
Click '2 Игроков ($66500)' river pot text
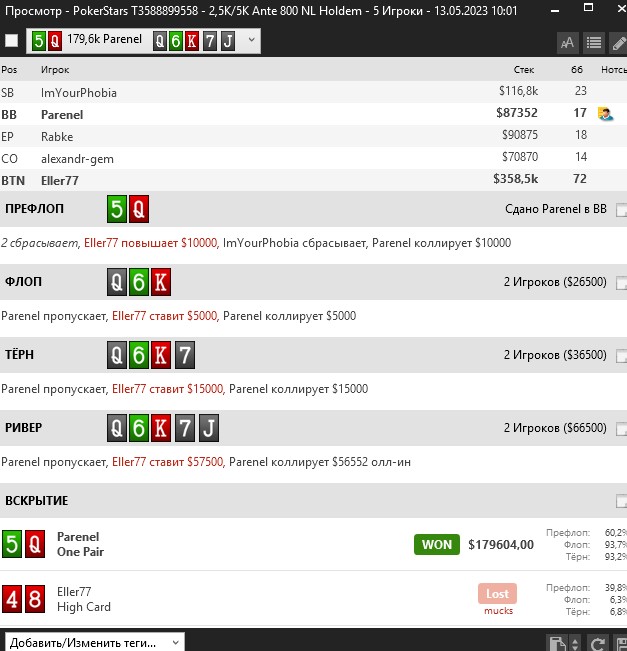coord(555,428)
